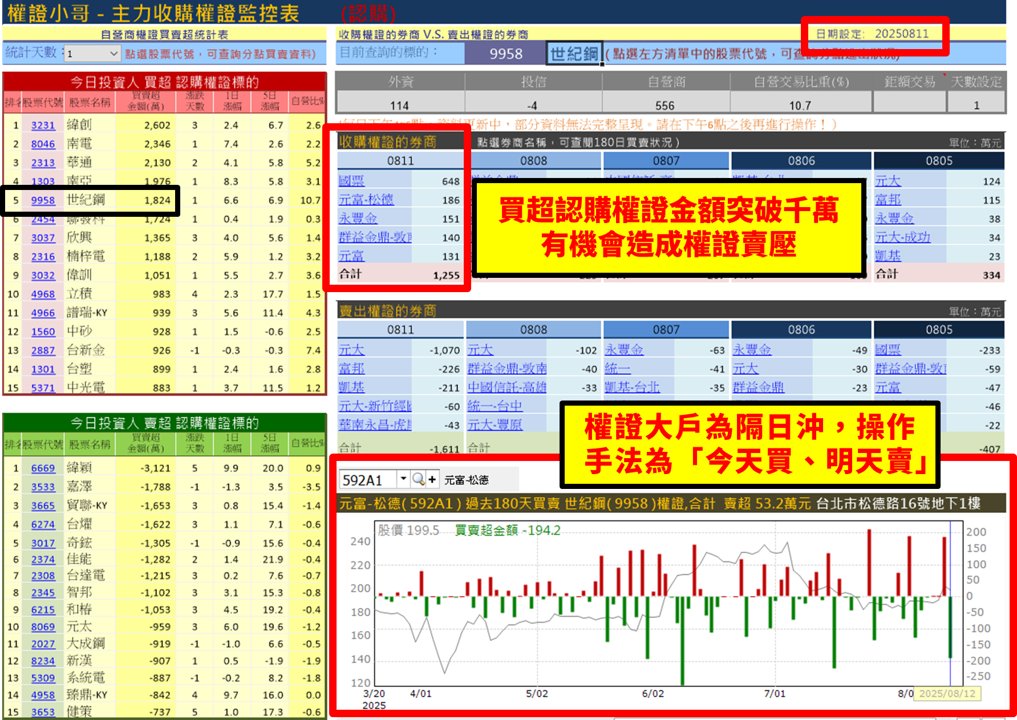Click the 天數設定 value cell showing 1

click(976, 105)
